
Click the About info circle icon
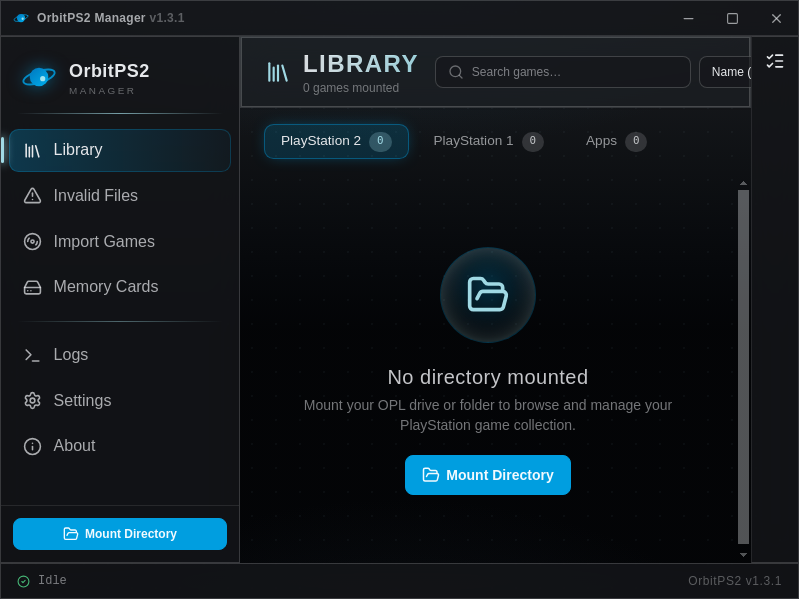[32, 446]
